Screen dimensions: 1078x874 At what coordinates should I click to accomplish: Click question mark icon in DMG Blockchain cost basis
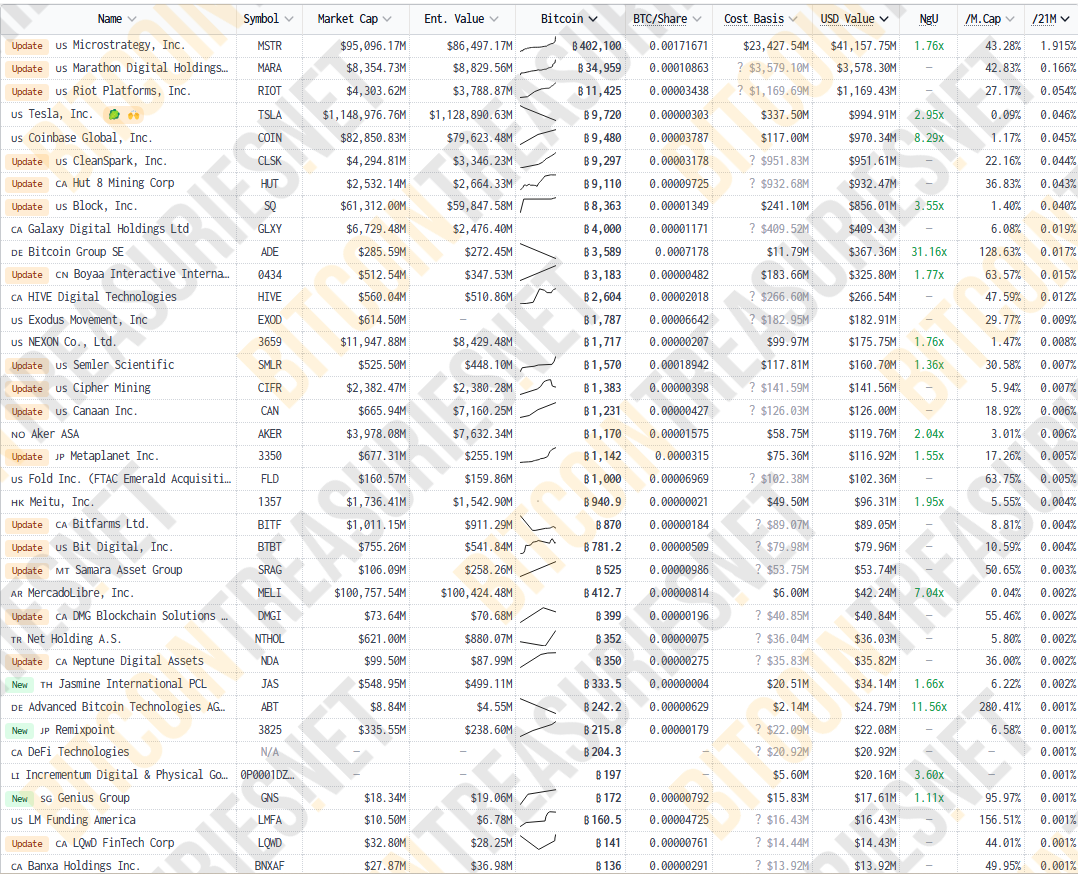coord(758,616)
